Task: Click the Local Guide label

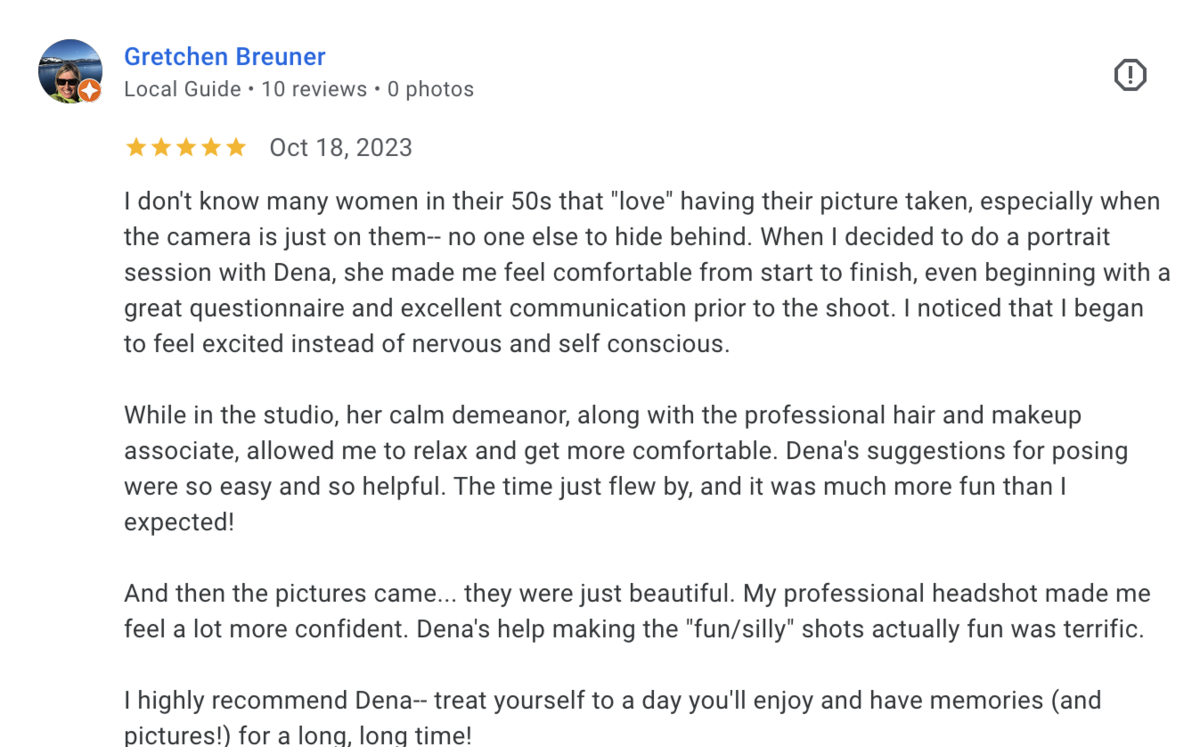Action: [182, 89]
